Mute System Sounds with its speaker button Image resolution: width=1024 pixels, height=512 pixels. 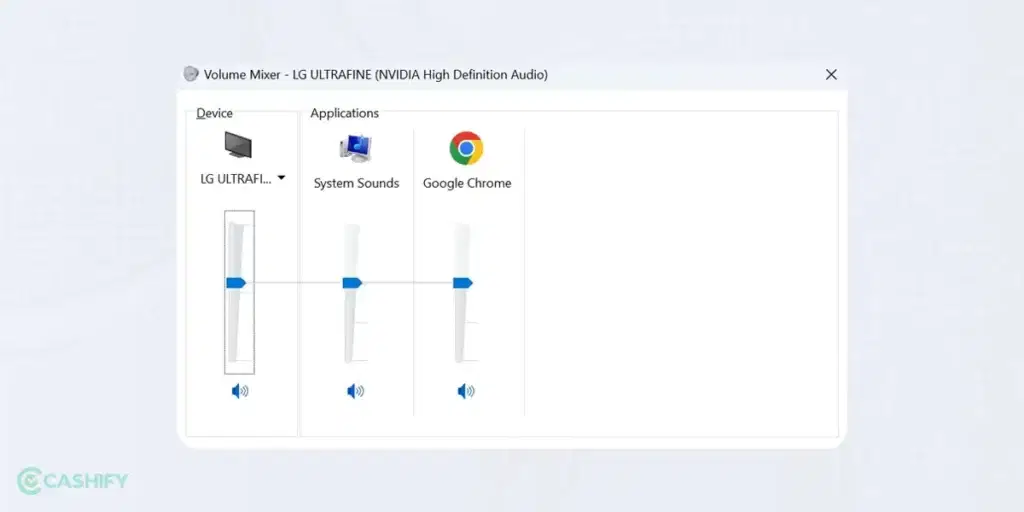click(x=355, y=391)
